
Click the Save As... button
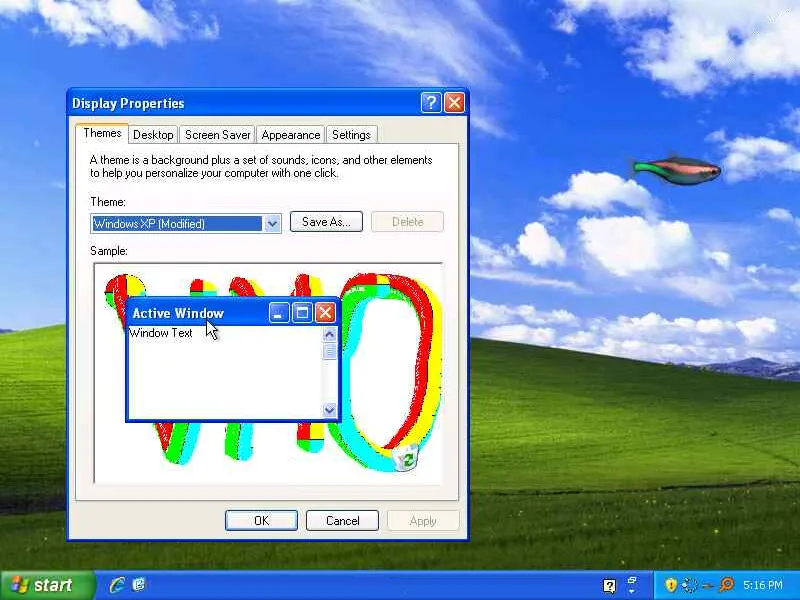click(326, 222)
